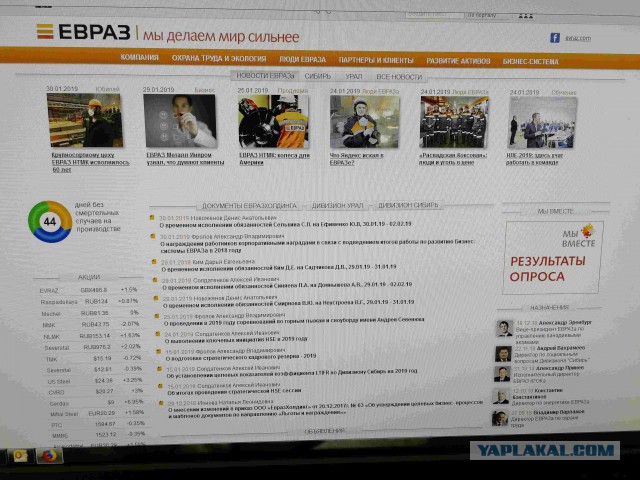
Task: Click the EVRAZ logo in the header
Action: (x=84, y=32)
